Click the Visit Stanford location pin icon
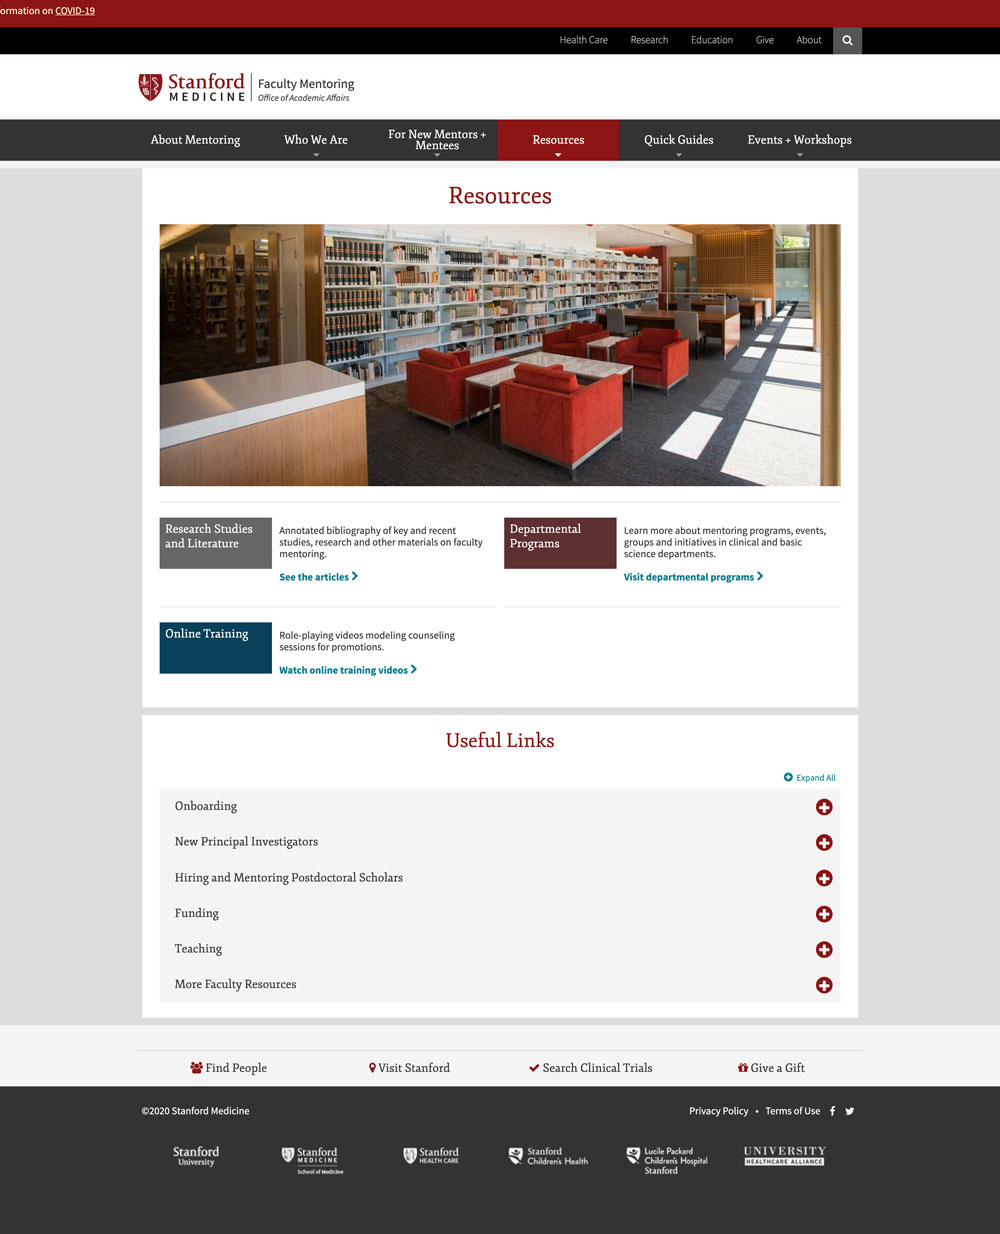The image size is (1000, 1234). (x=372, y=1067)
